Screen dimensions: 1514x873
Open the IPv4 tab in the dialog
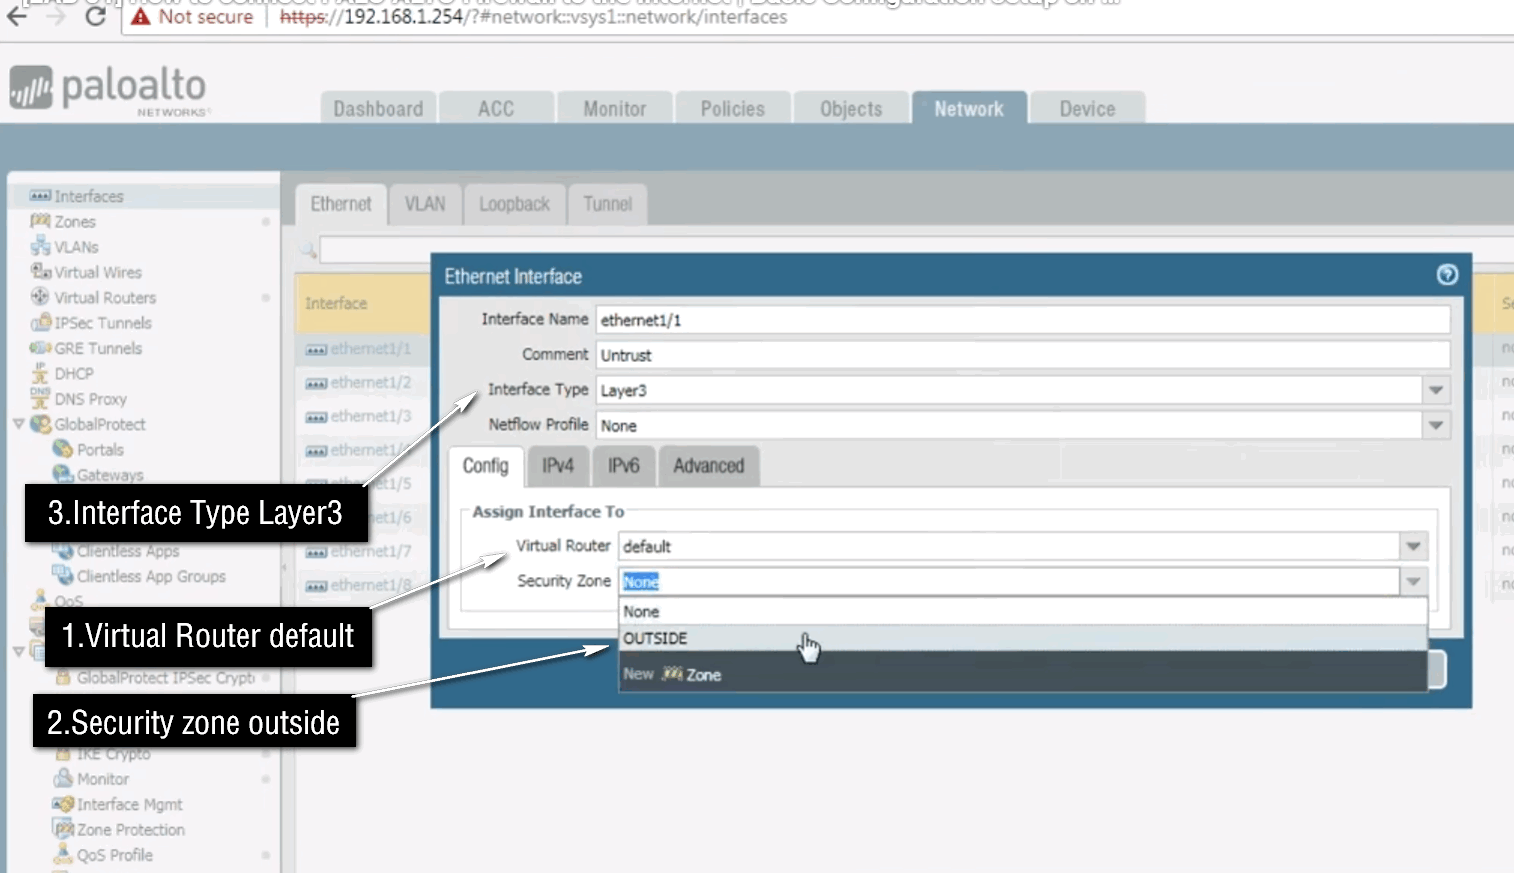coord(558,466)
